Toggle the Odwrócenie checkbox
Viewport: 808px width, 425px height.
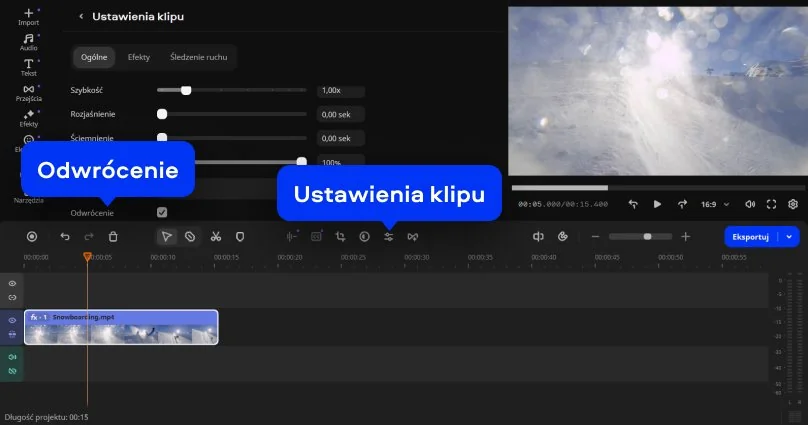point(162,213)
